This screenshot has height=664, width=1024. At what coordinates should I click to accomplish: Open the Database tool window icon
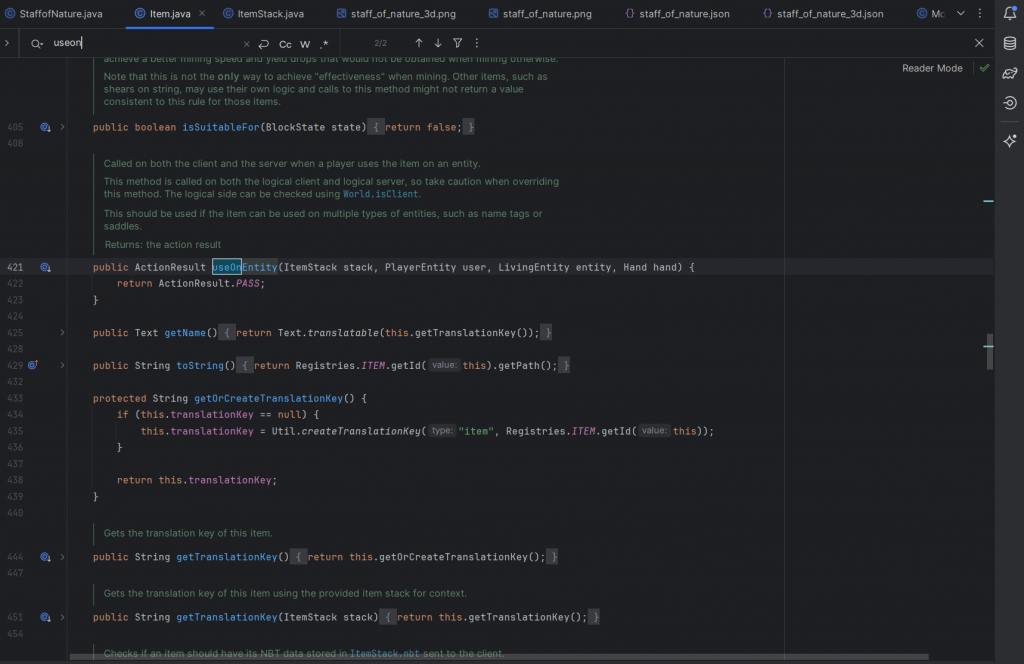click(x=1010, y=44)
